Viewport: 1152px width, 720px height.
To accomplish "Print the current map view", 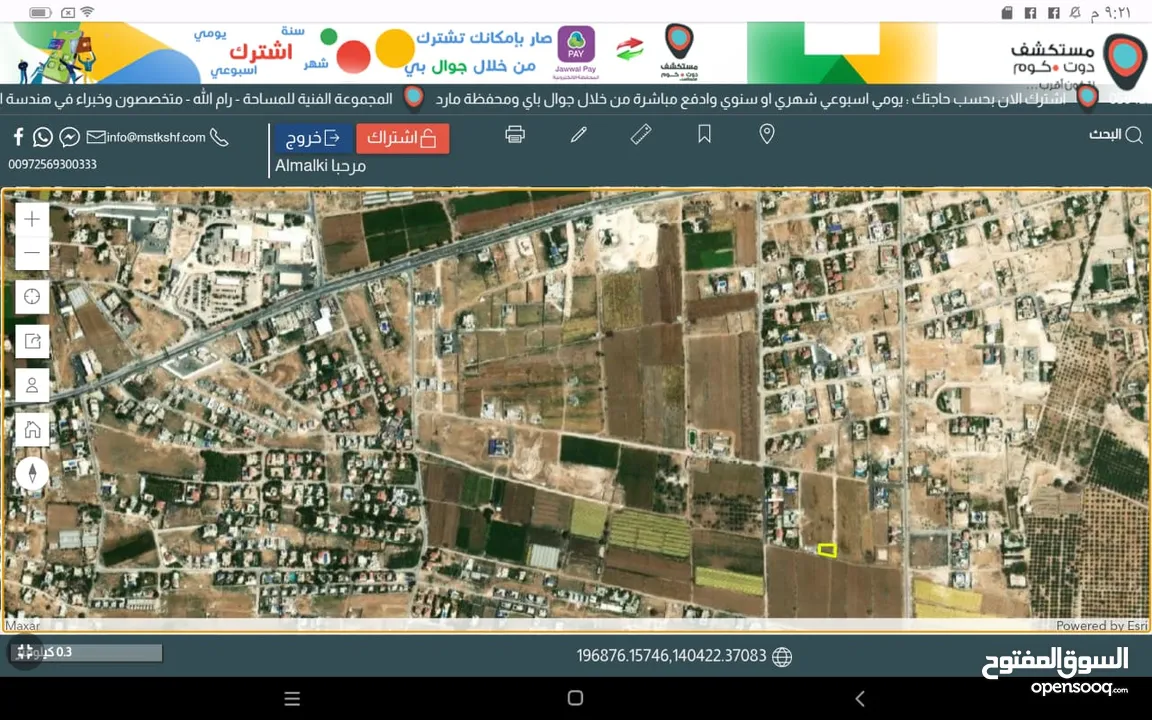I will tap(515, 134).
